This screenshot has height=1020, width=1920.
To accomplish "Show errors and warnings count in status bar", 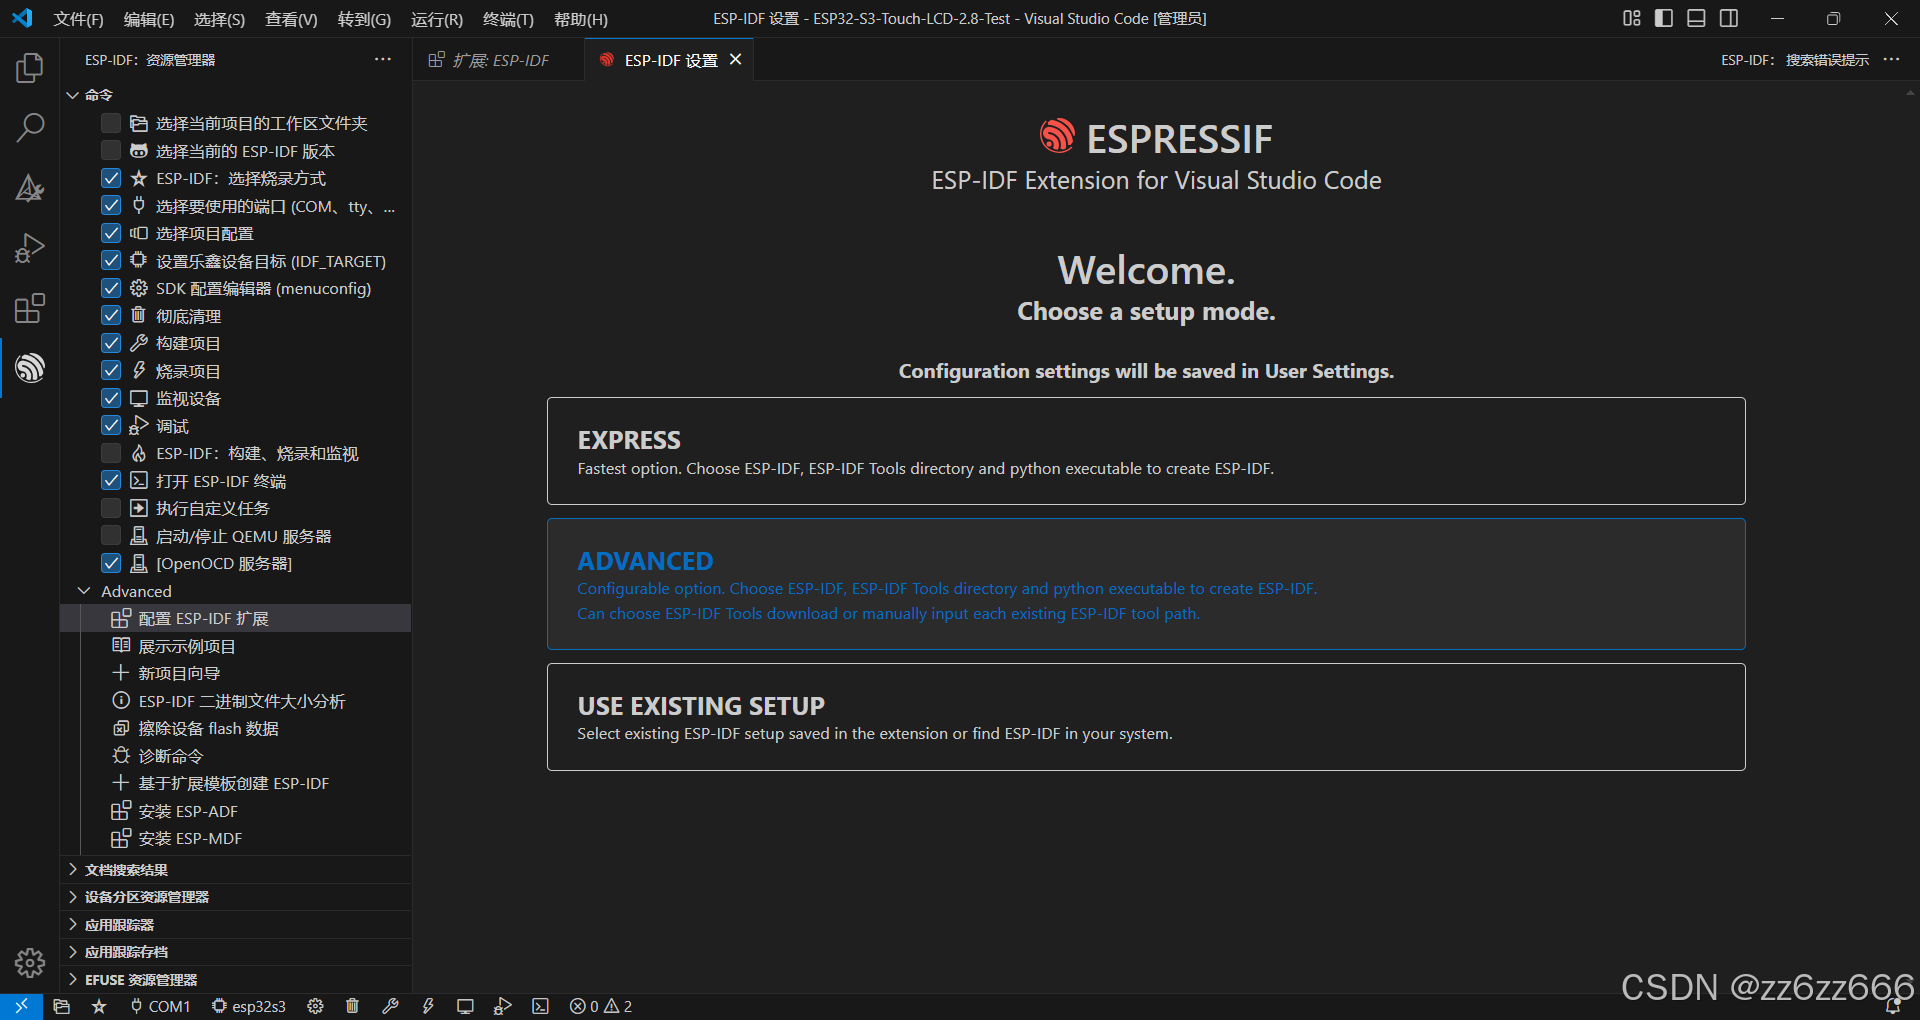I will pos(601,1006).
